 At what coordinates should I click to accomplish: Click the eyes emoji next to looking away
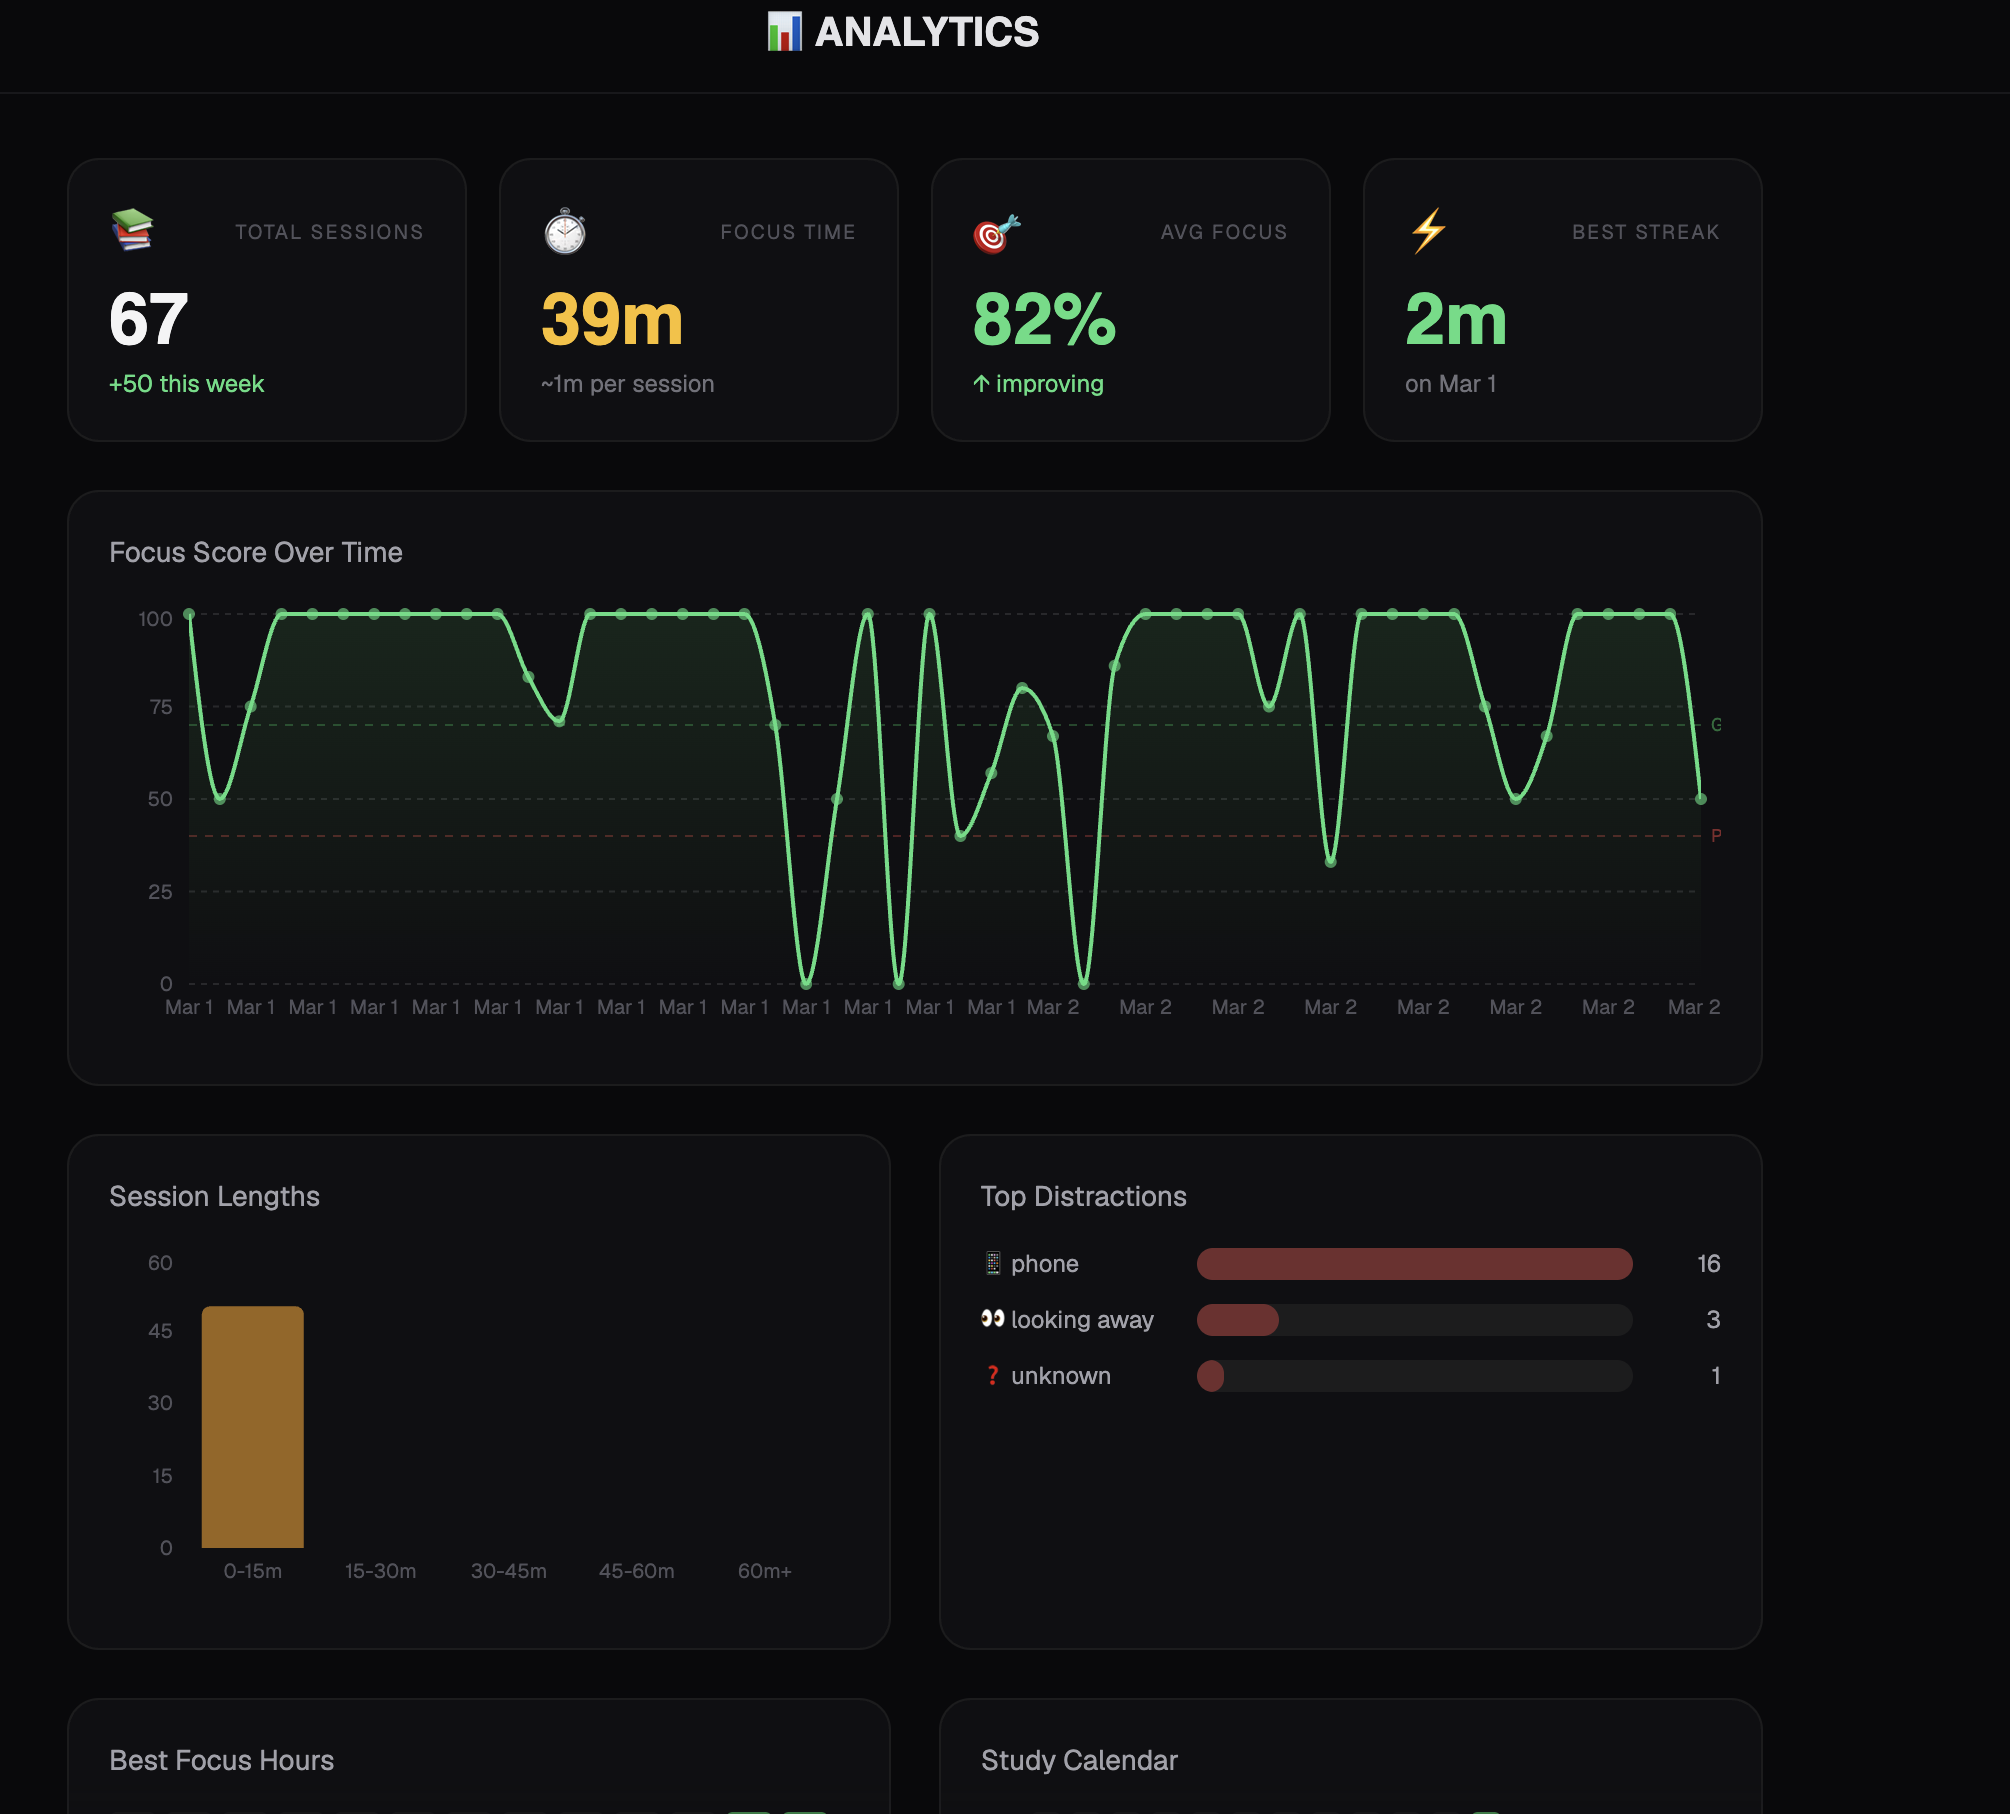click(x=992, y=1319)
